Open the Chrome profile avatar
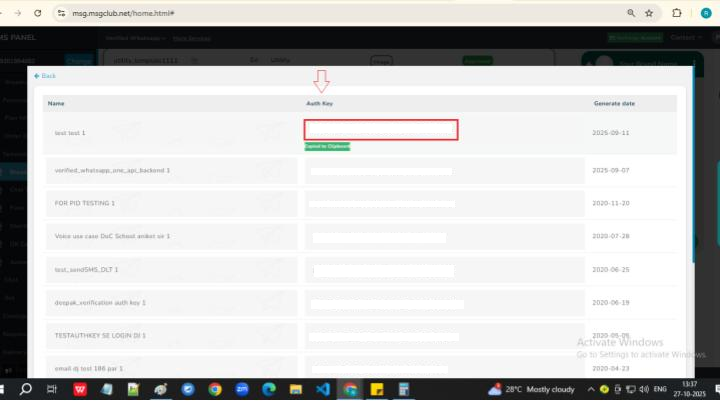This screenshot has width=720, height=402. pyautogui.click(x=704, y=13)
